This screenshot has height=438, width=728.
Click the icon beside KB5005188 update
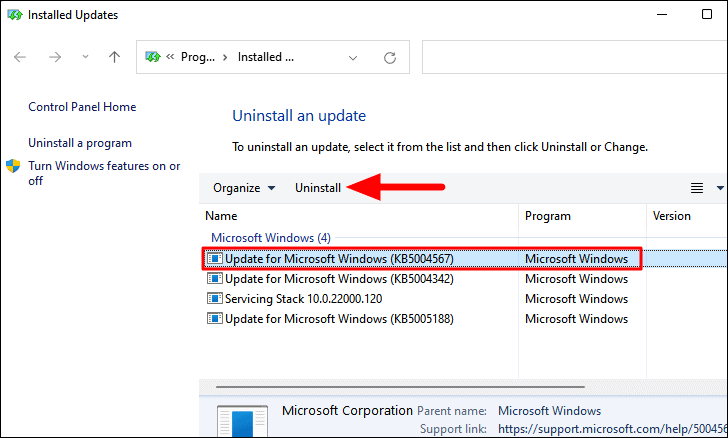click(x=214, y=318)
